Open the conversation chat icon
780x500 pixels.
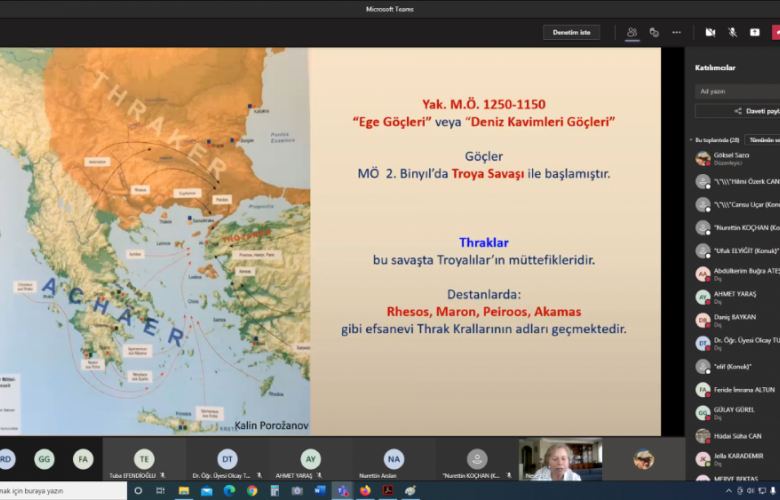654,32
